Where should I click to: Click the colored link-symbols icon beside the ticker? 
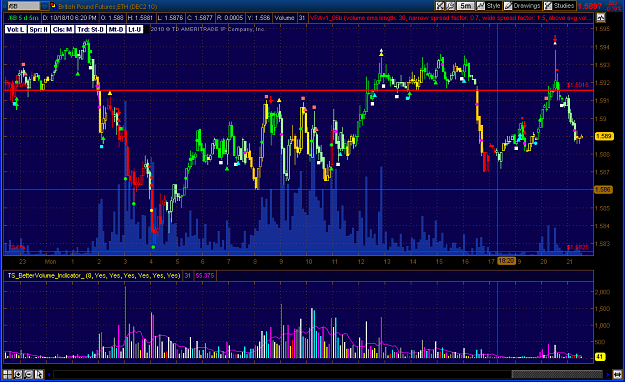[53, 6]
